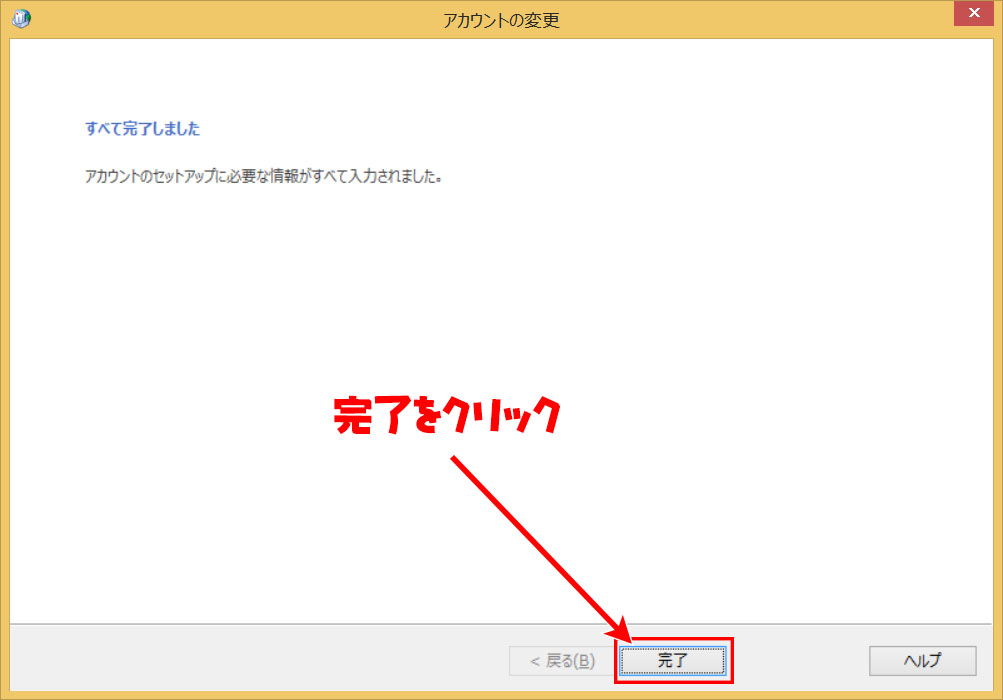Click the 完了 button to finish setup

pyautogui.click(x=673, y=660)
